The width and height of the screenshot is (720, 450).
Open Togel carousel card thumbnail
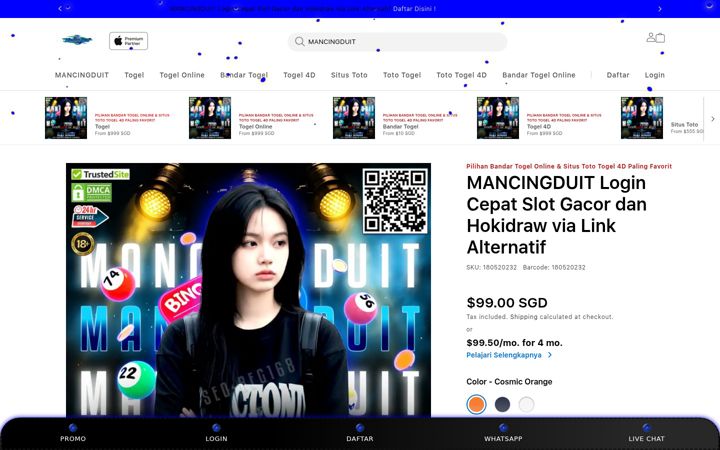(x=66, y=118)
